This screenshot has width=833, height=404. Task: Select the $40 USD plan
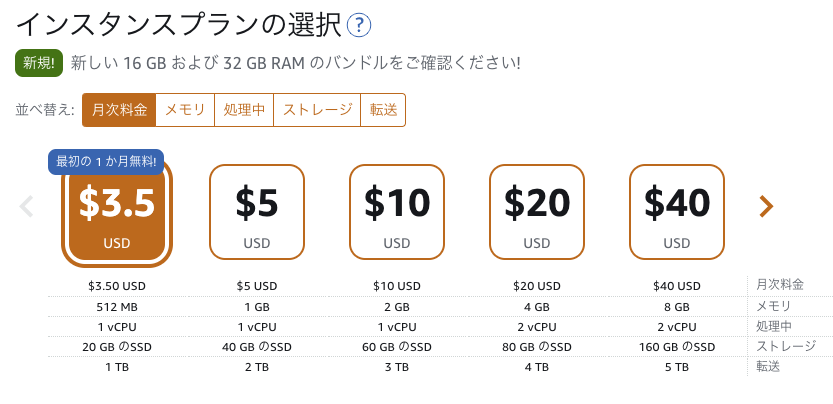click(677, 211)
